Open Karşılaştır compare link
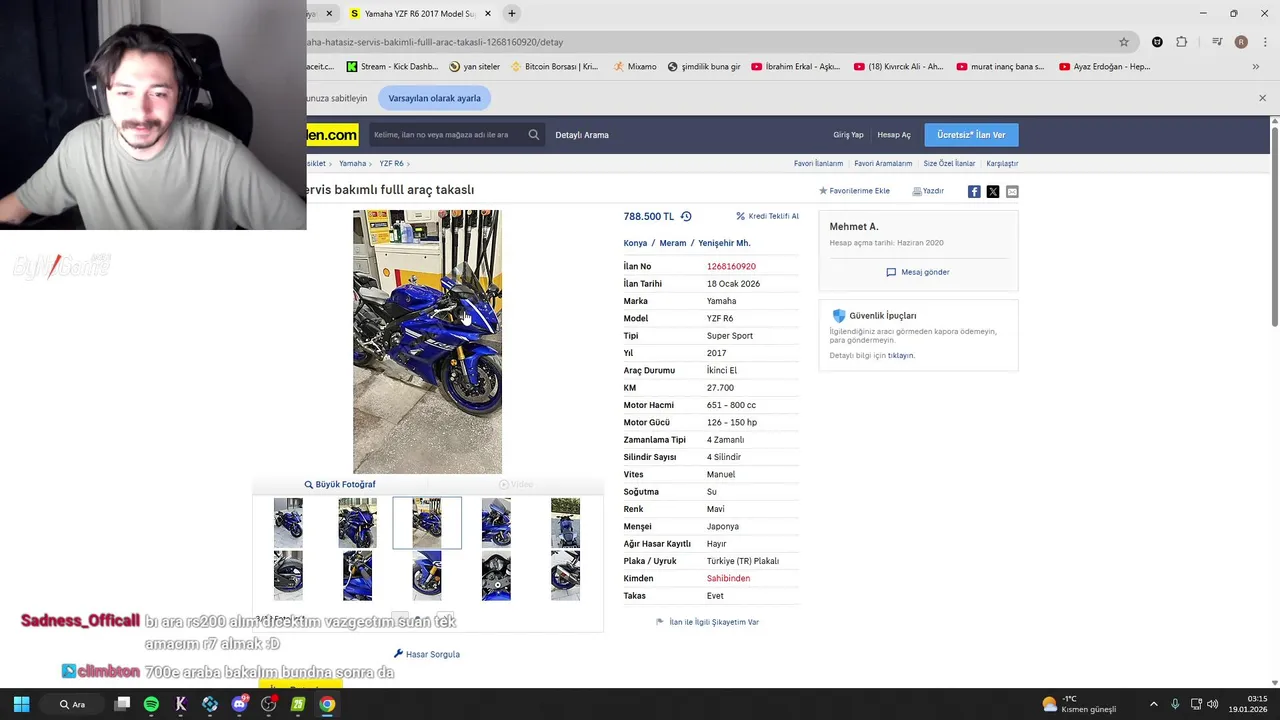The height and width of the screenshot is (720, 1280). coord(1002,163)
